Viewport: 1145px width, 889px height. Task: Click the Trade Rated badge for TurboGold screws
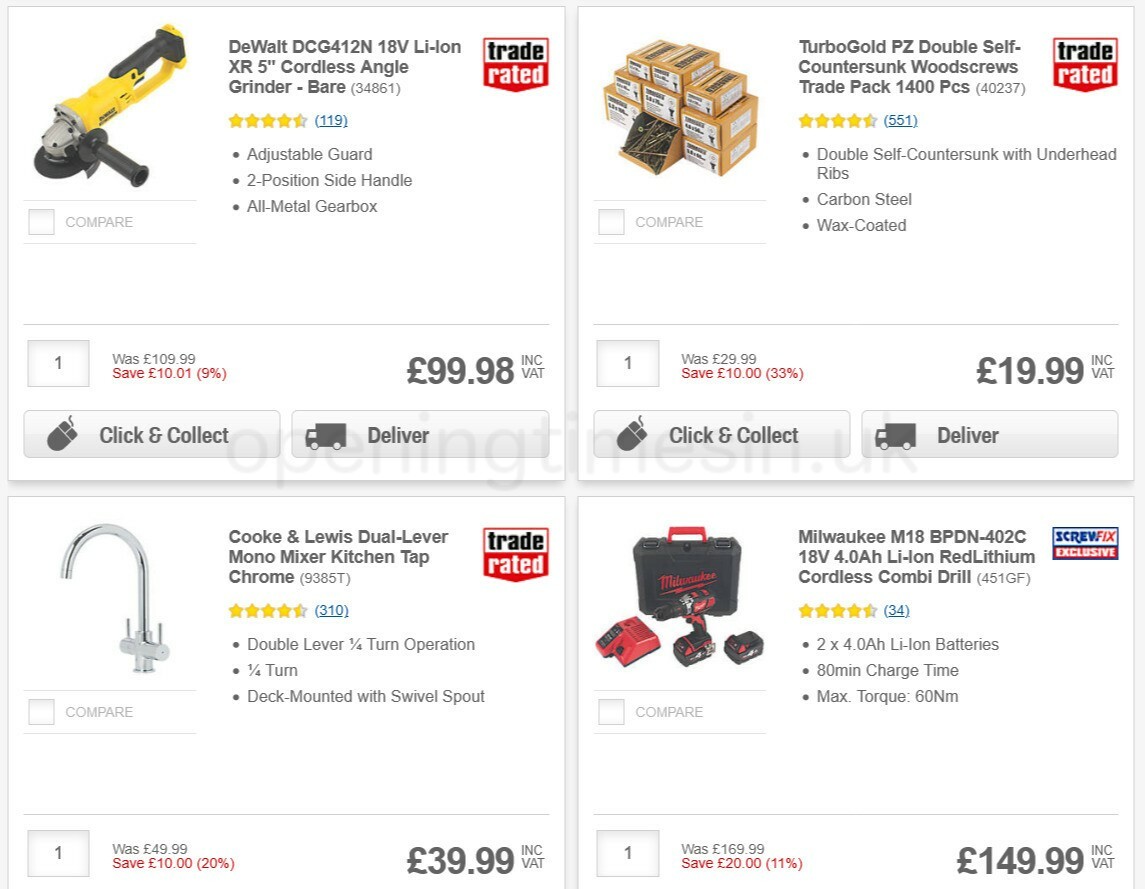pyautogui.click(x=1085, y=63)
